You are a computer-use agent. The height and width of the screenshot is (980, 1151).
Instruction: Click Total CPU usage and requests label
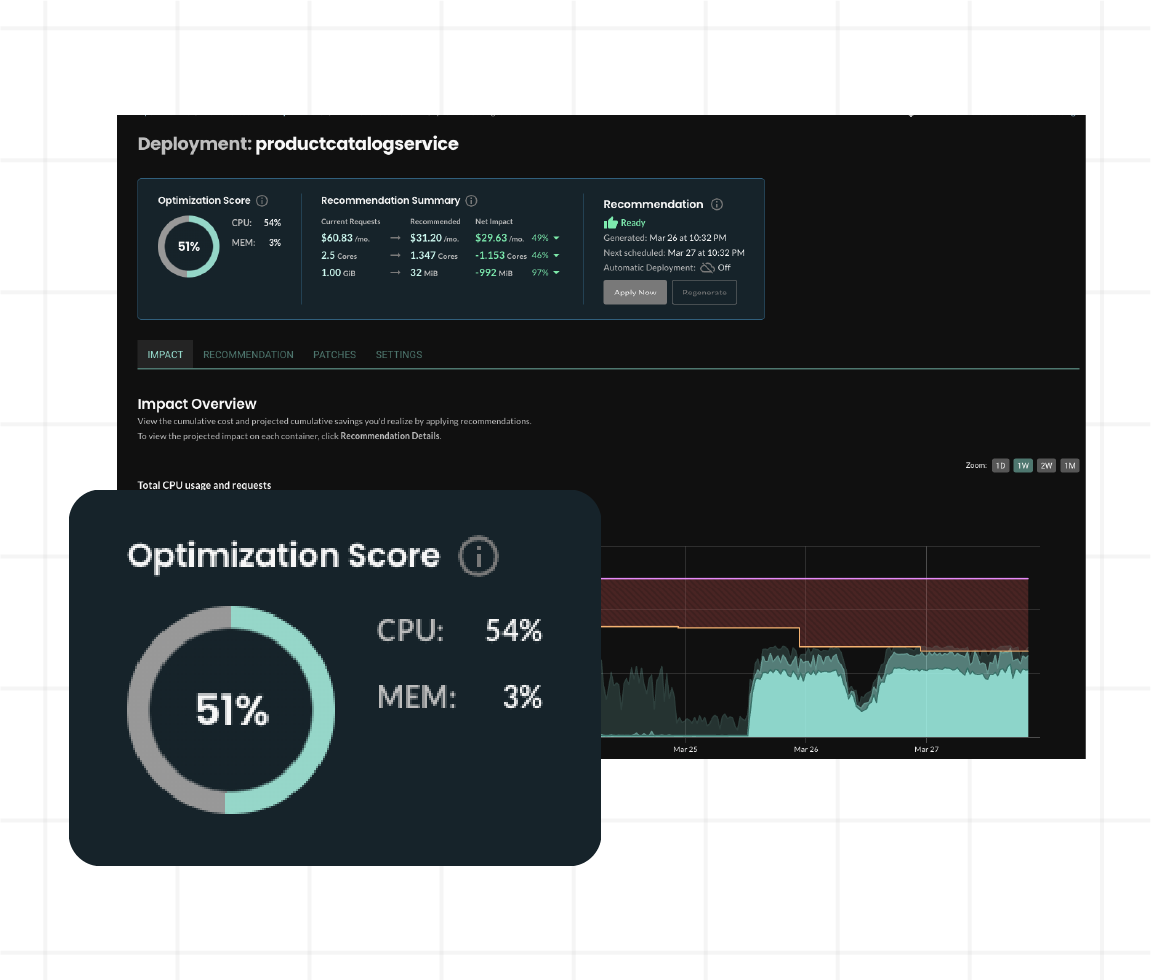[204, 485]
